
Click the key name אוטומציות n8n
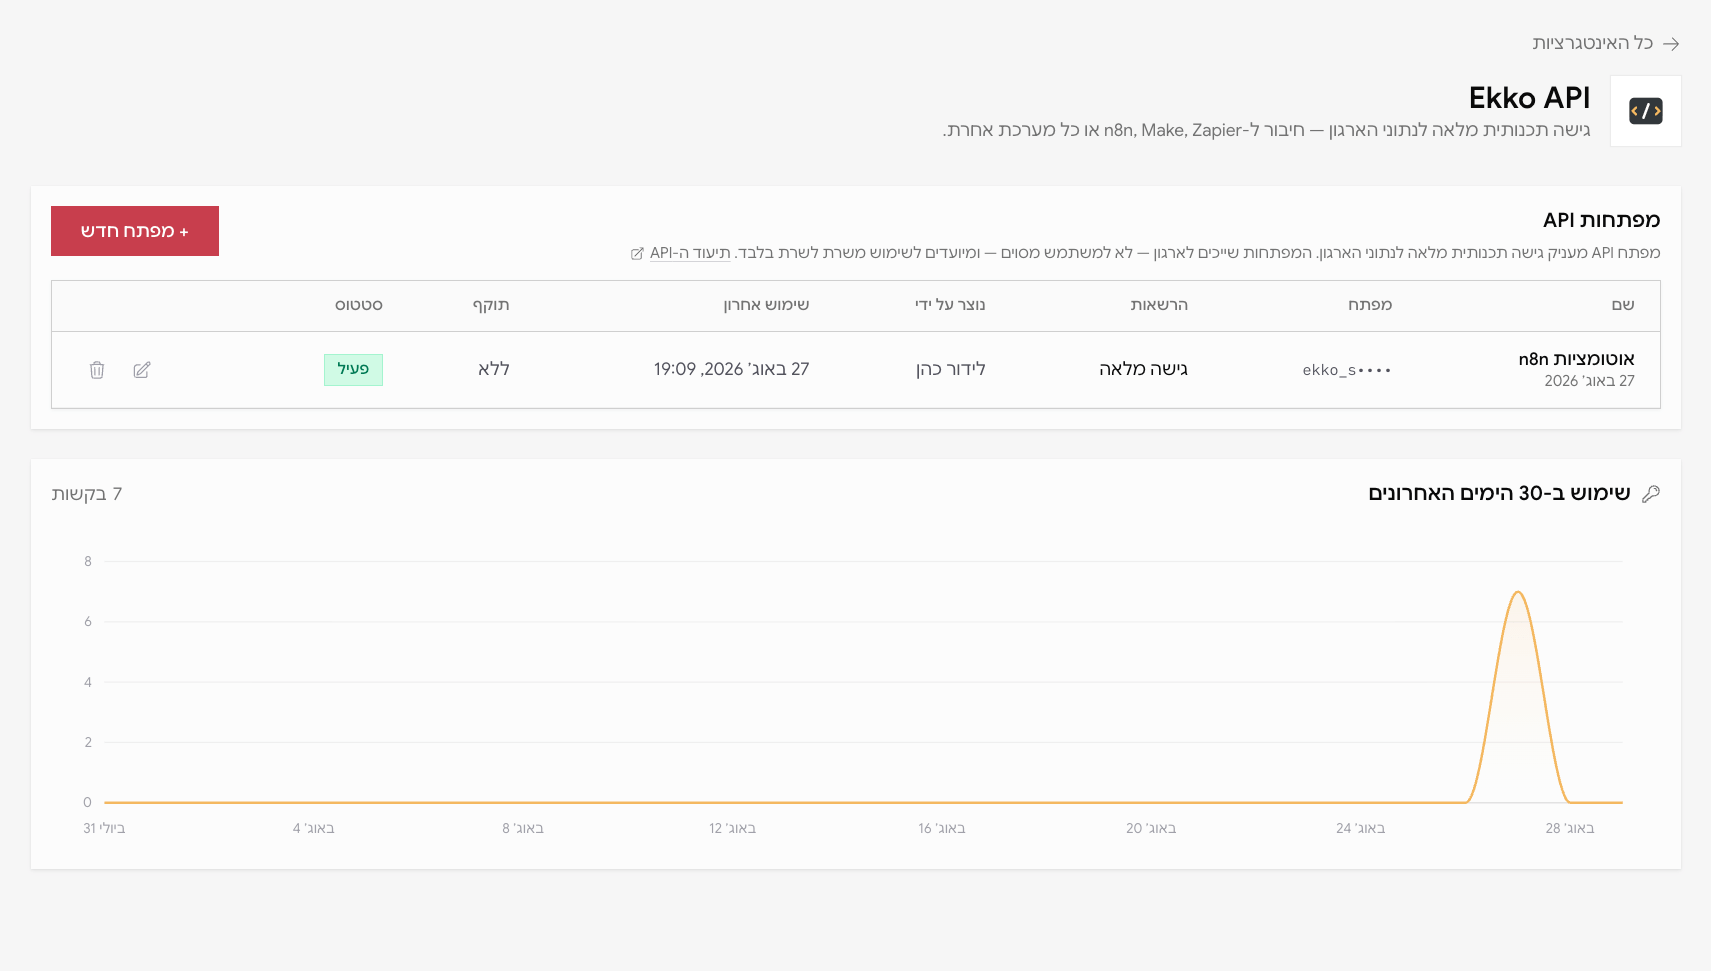pos(1576,359)
